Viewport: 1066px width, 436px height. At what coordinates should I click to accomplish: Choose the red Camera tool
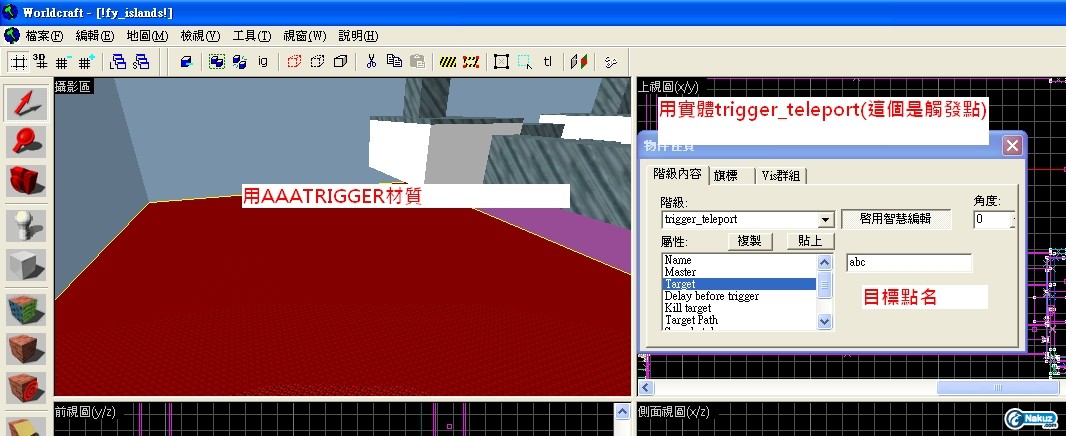27,182
